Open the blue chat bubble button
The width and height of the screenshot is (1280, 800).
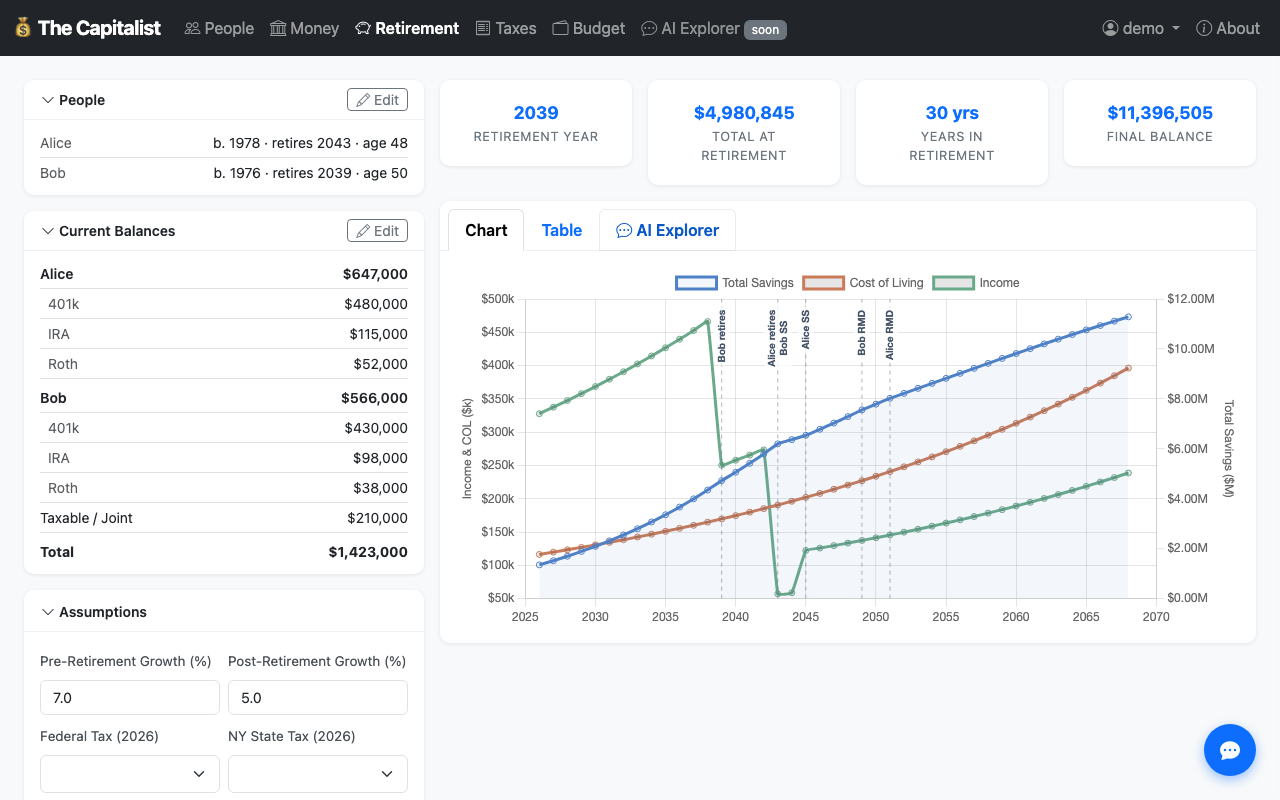tap(1229, 750)
